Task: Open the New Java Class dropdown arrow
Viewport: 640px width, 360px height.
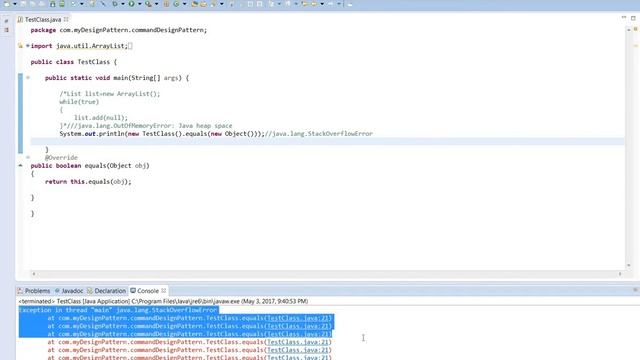Action: click(184, 4)
